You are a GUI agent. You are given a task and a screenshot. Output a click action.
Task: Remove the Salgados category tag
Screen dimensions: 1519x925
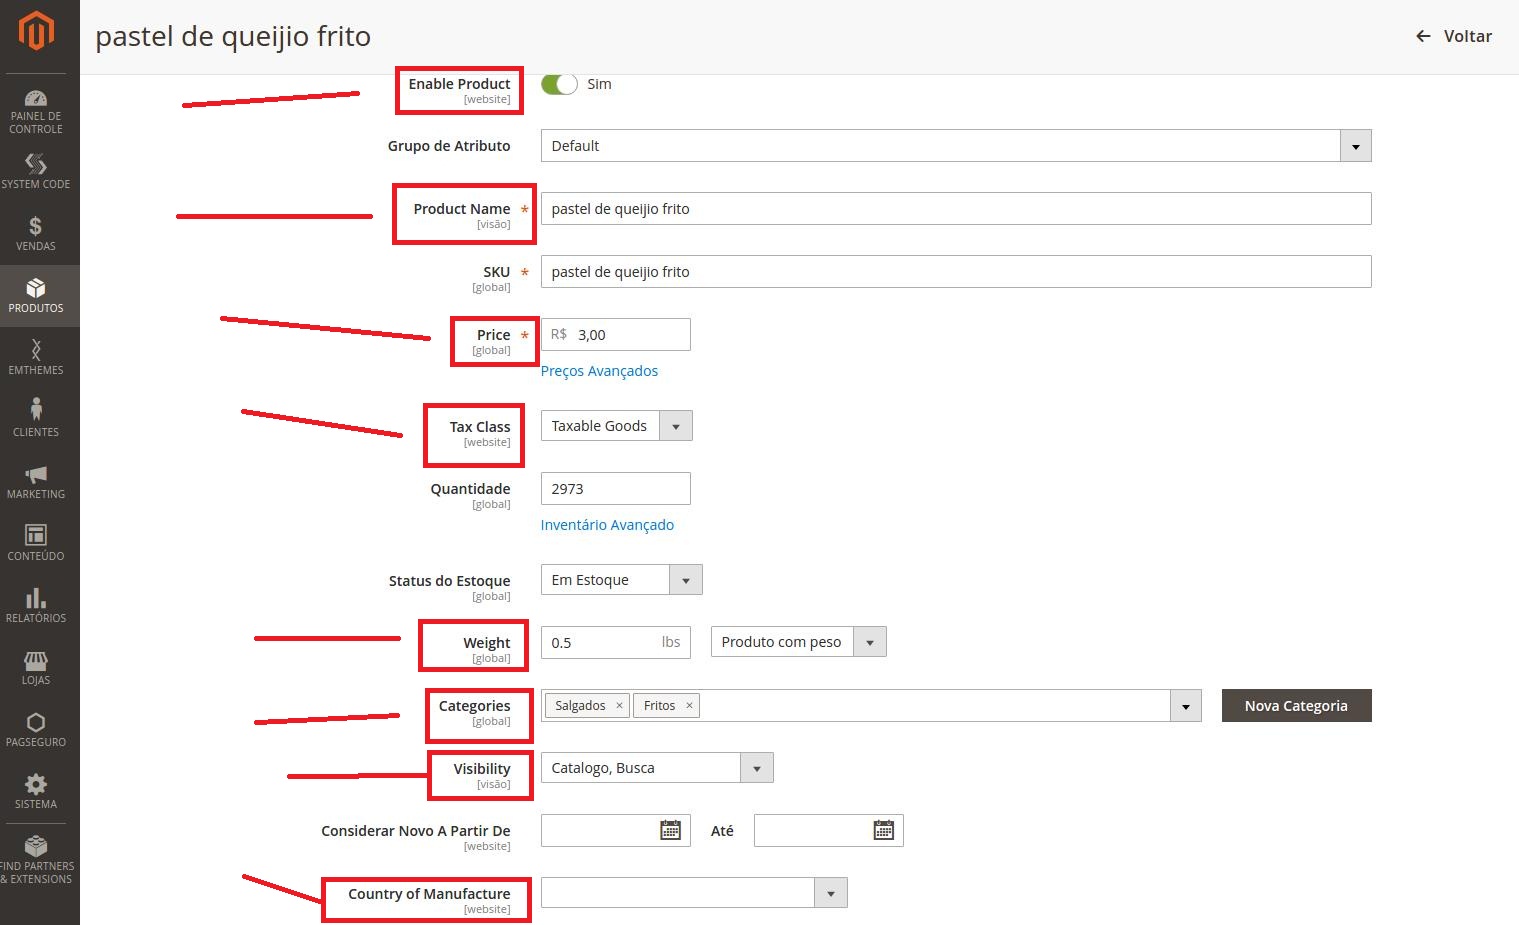[619, 706]
